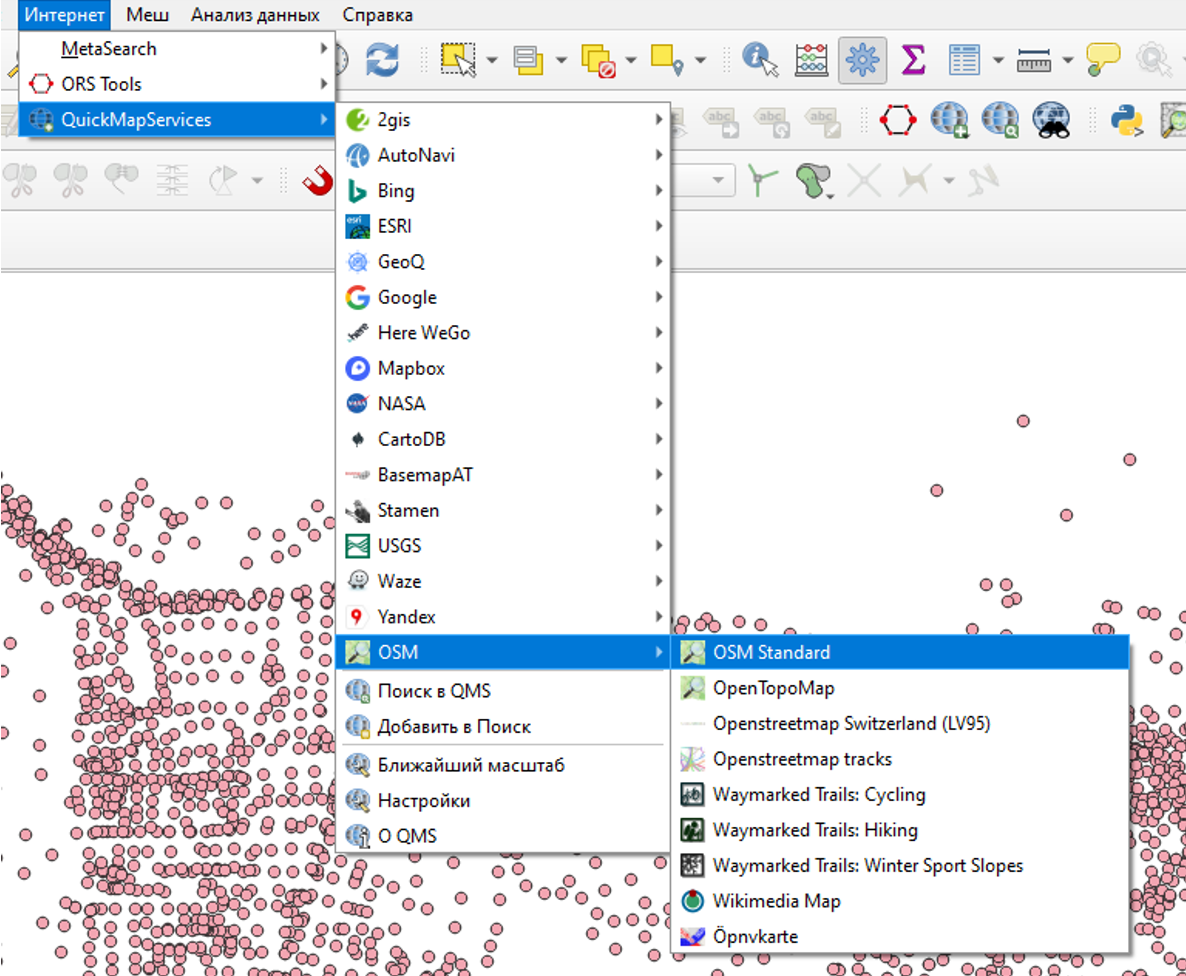Open dropdown arrow beside Select Features tool

[x=492, y=61]
